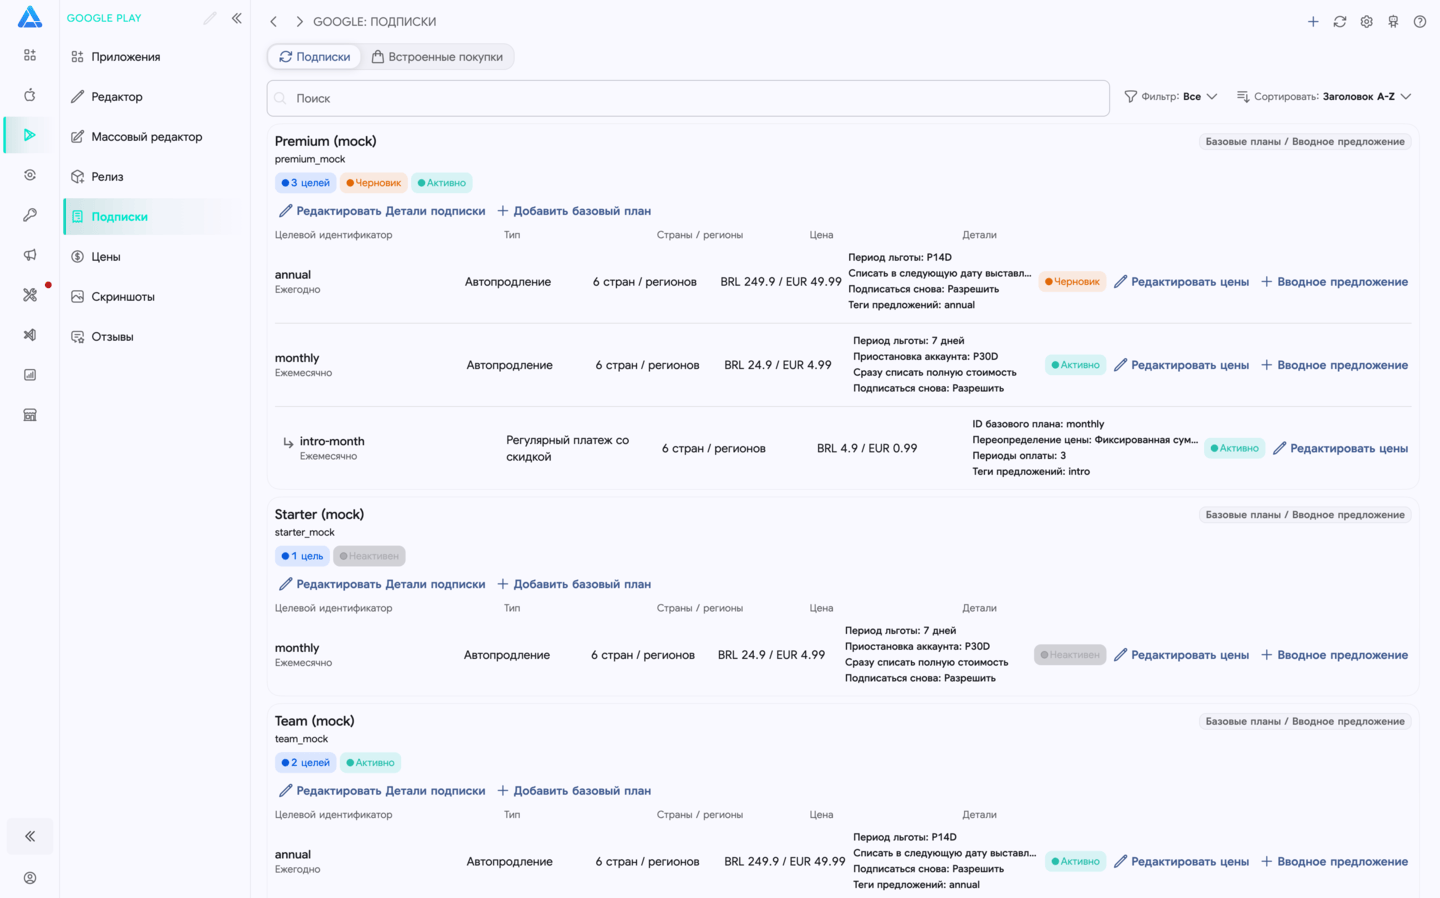The image size is (1440, 898).
Task: Open the settings gear in the top bar
Action: point(1367,21)
